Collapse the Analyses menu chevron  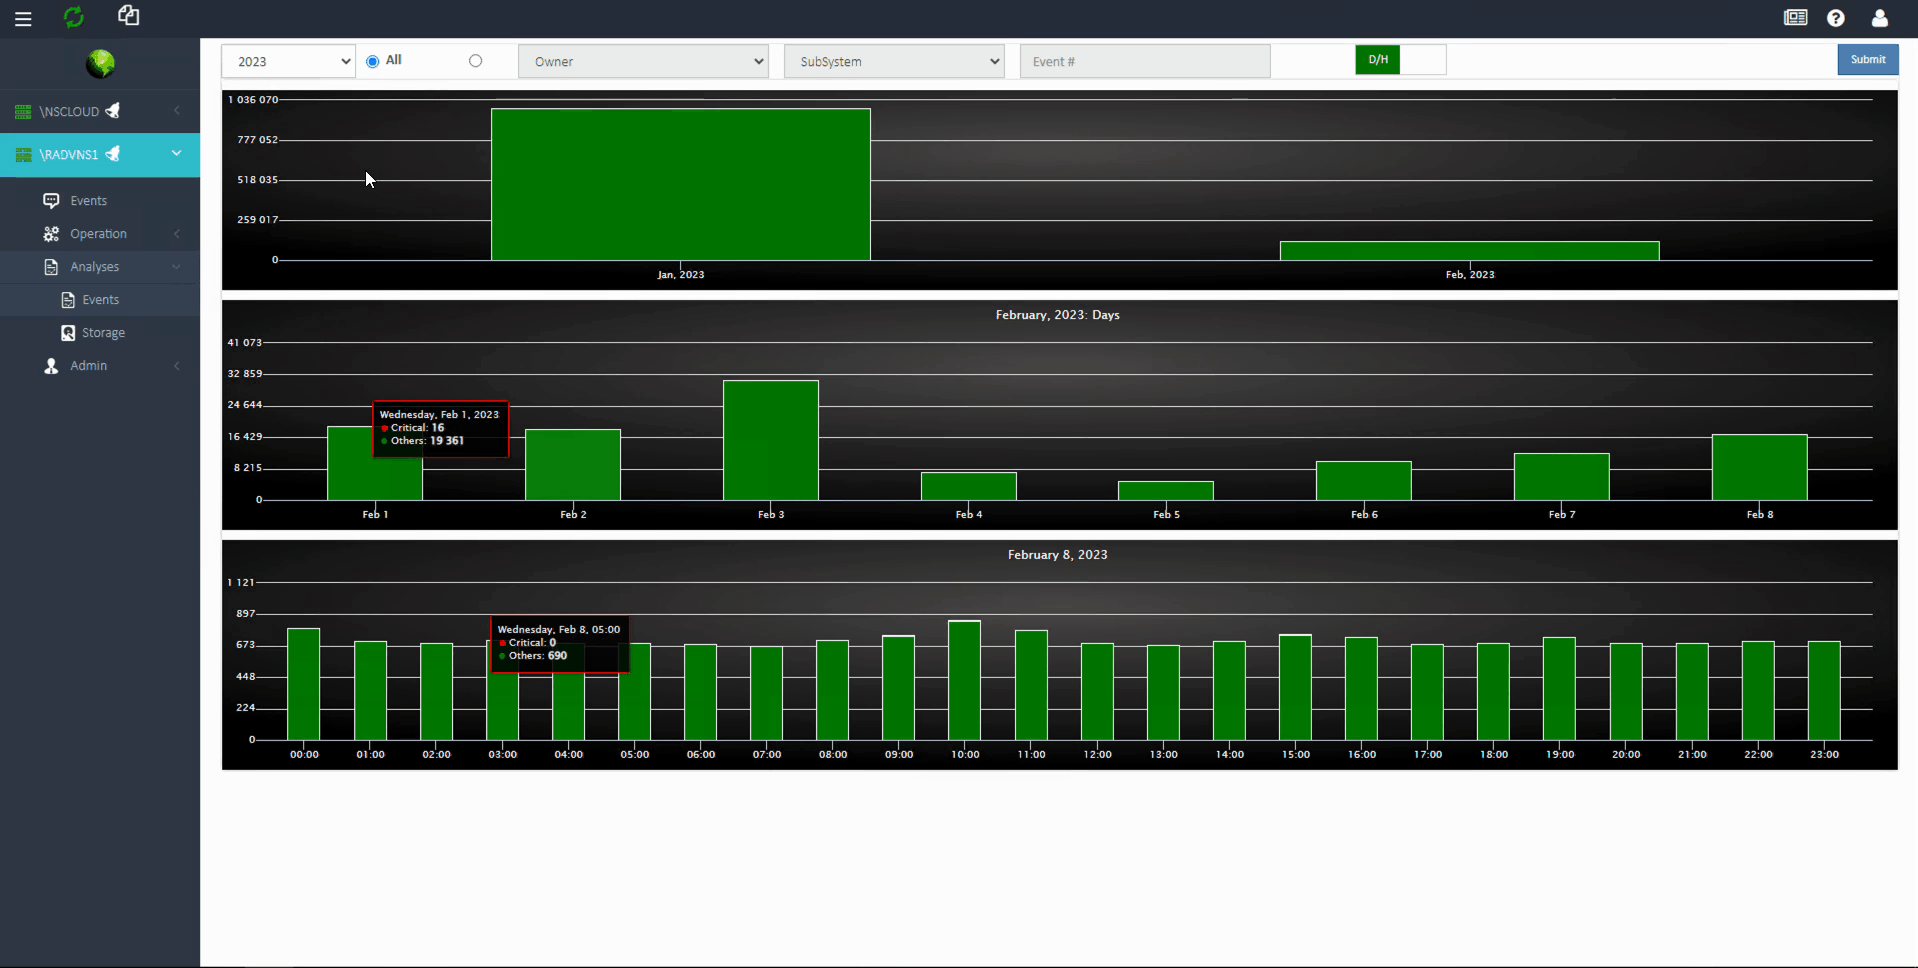point(177,267)
